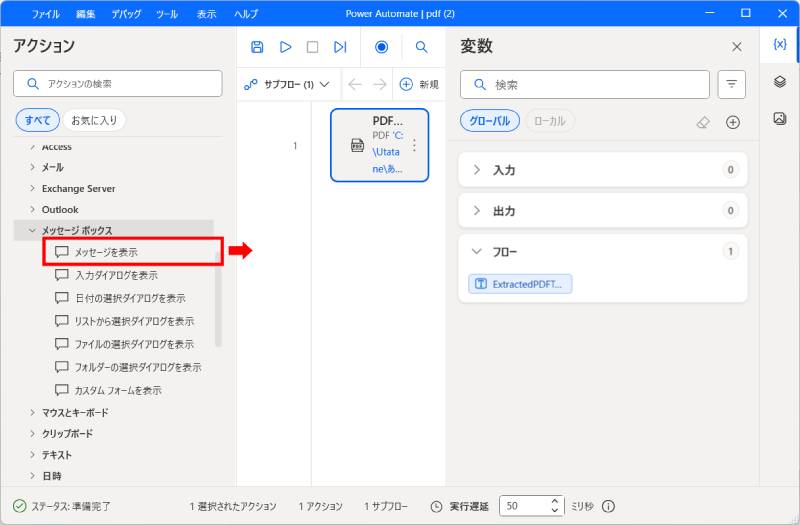
Task: Start the recorder icon
Action: [381, 47]
